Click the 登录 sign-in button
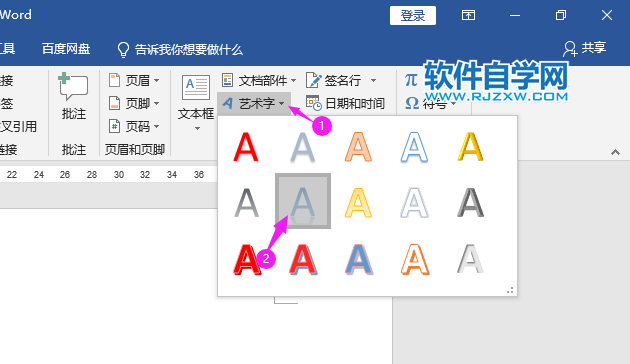Viewport: 630px width, 364px height. point(413,16)
